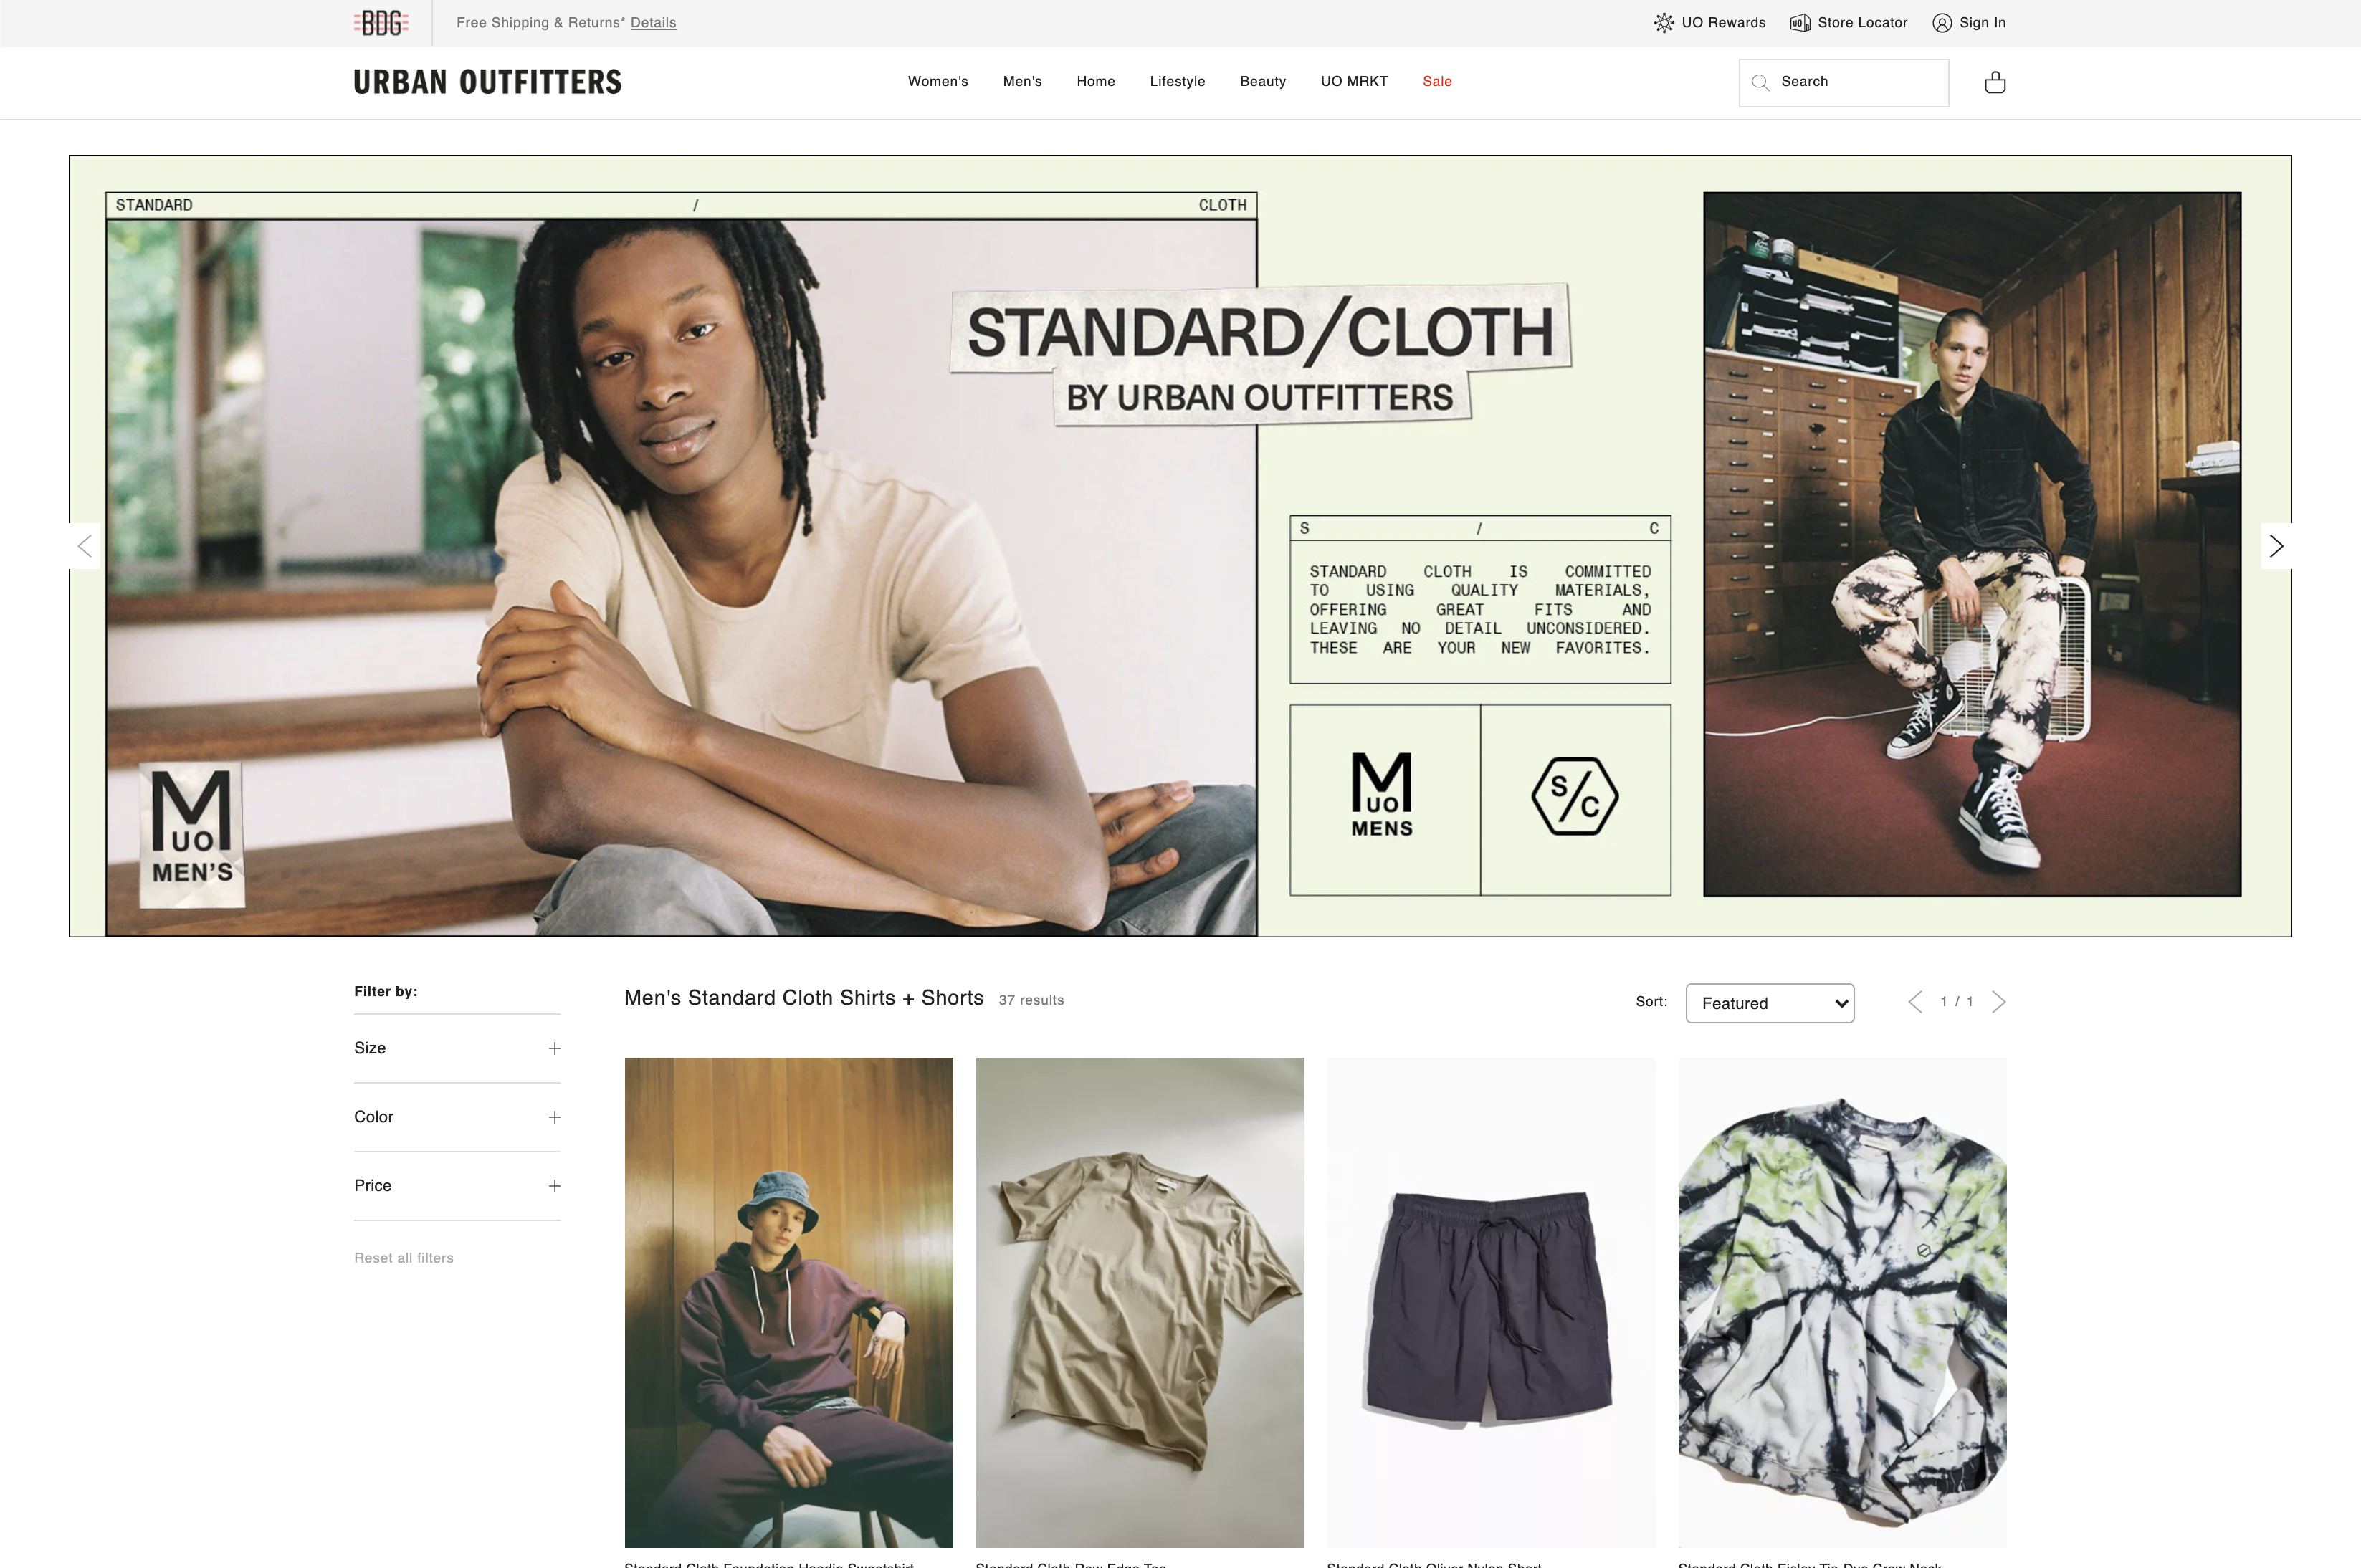Advance the banner with the right arrow
The height and width of the screenshot is (1568, 2361).
coord(2276,546)
